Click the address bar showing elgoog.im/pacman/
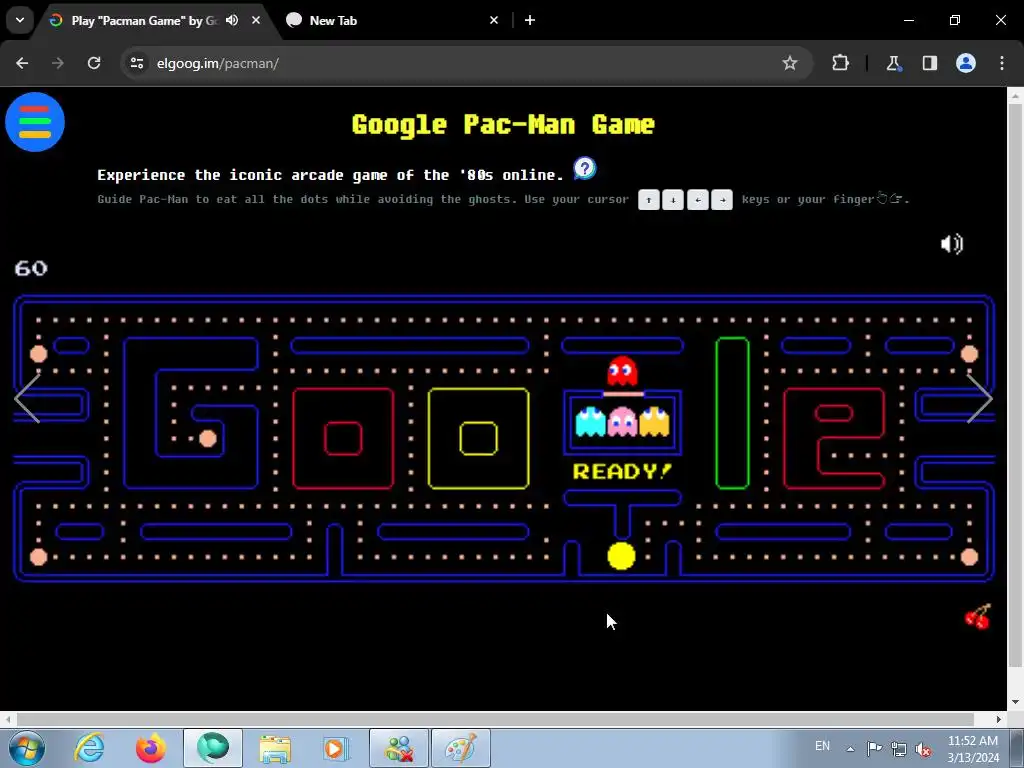 click(x=457, y=63)
